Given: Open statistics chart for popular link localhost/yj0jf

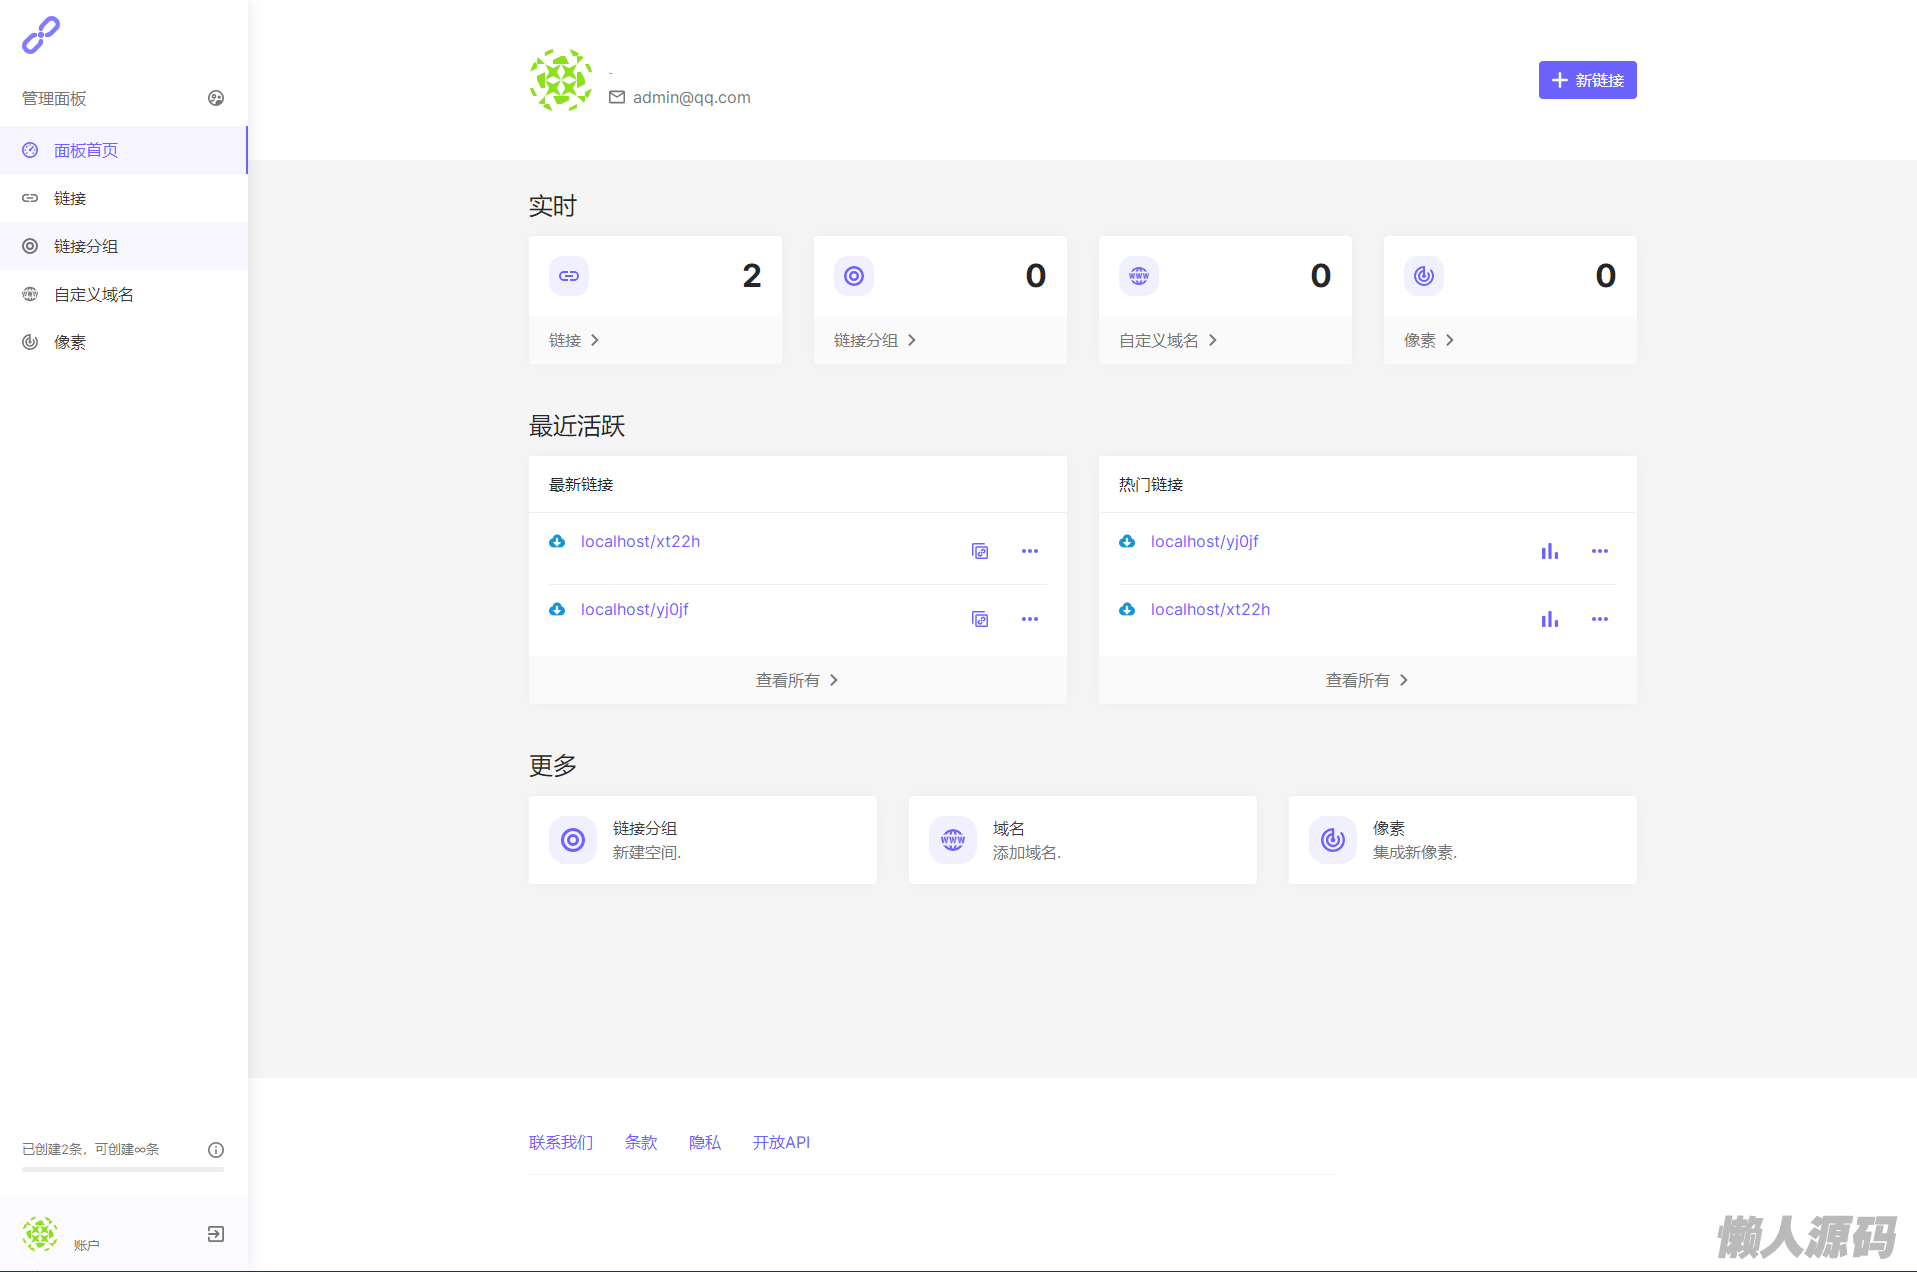Looking at the screenshot, I should click(1549, 551).
